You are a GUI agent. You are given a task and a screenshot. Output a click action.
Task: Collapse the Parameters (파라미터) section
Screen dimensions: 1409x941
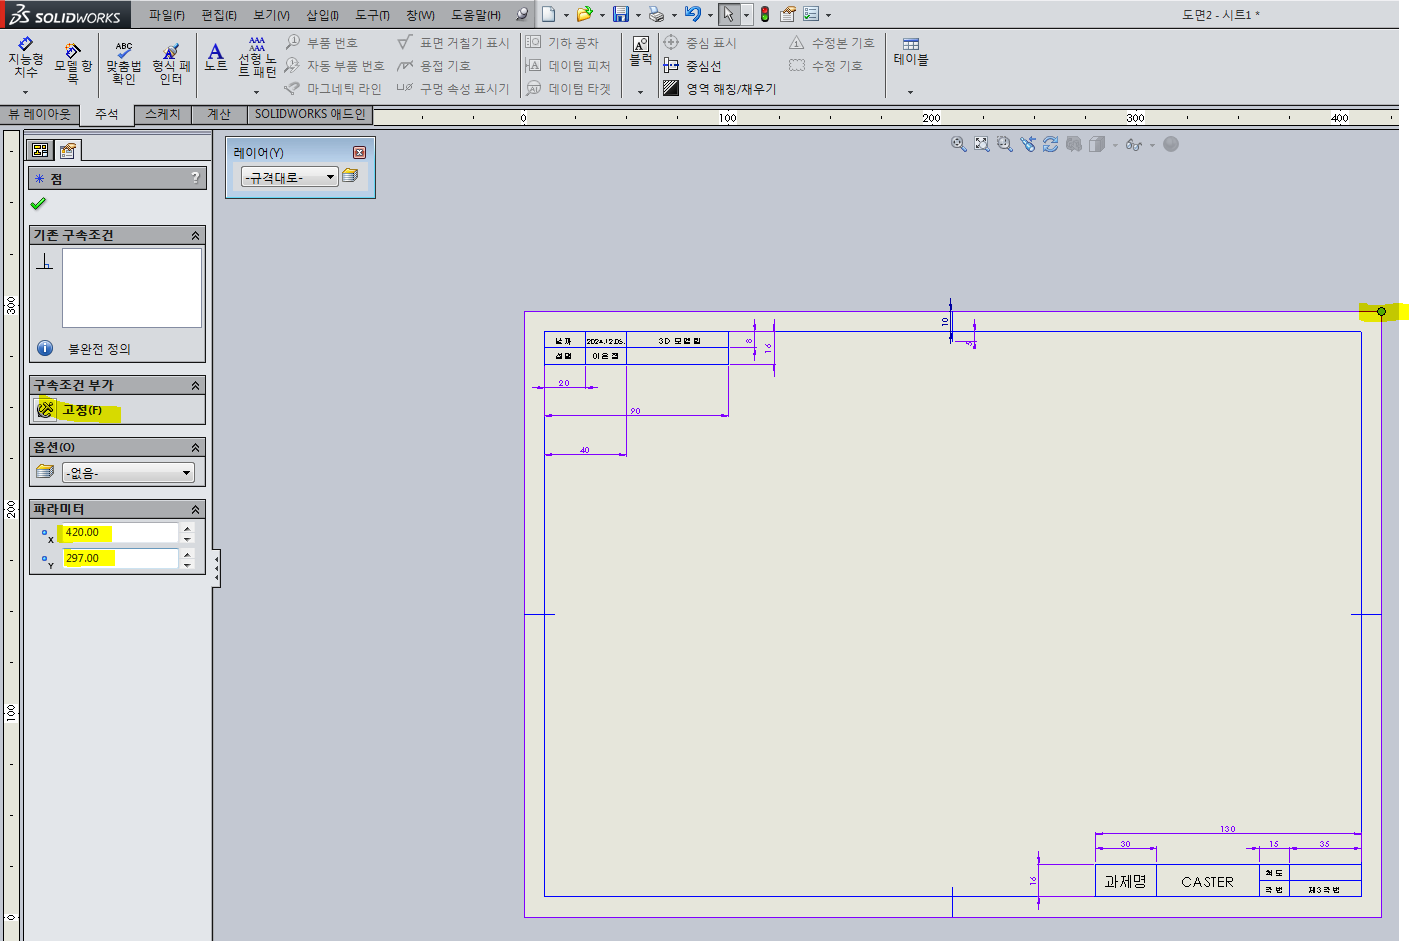point(195,510)
